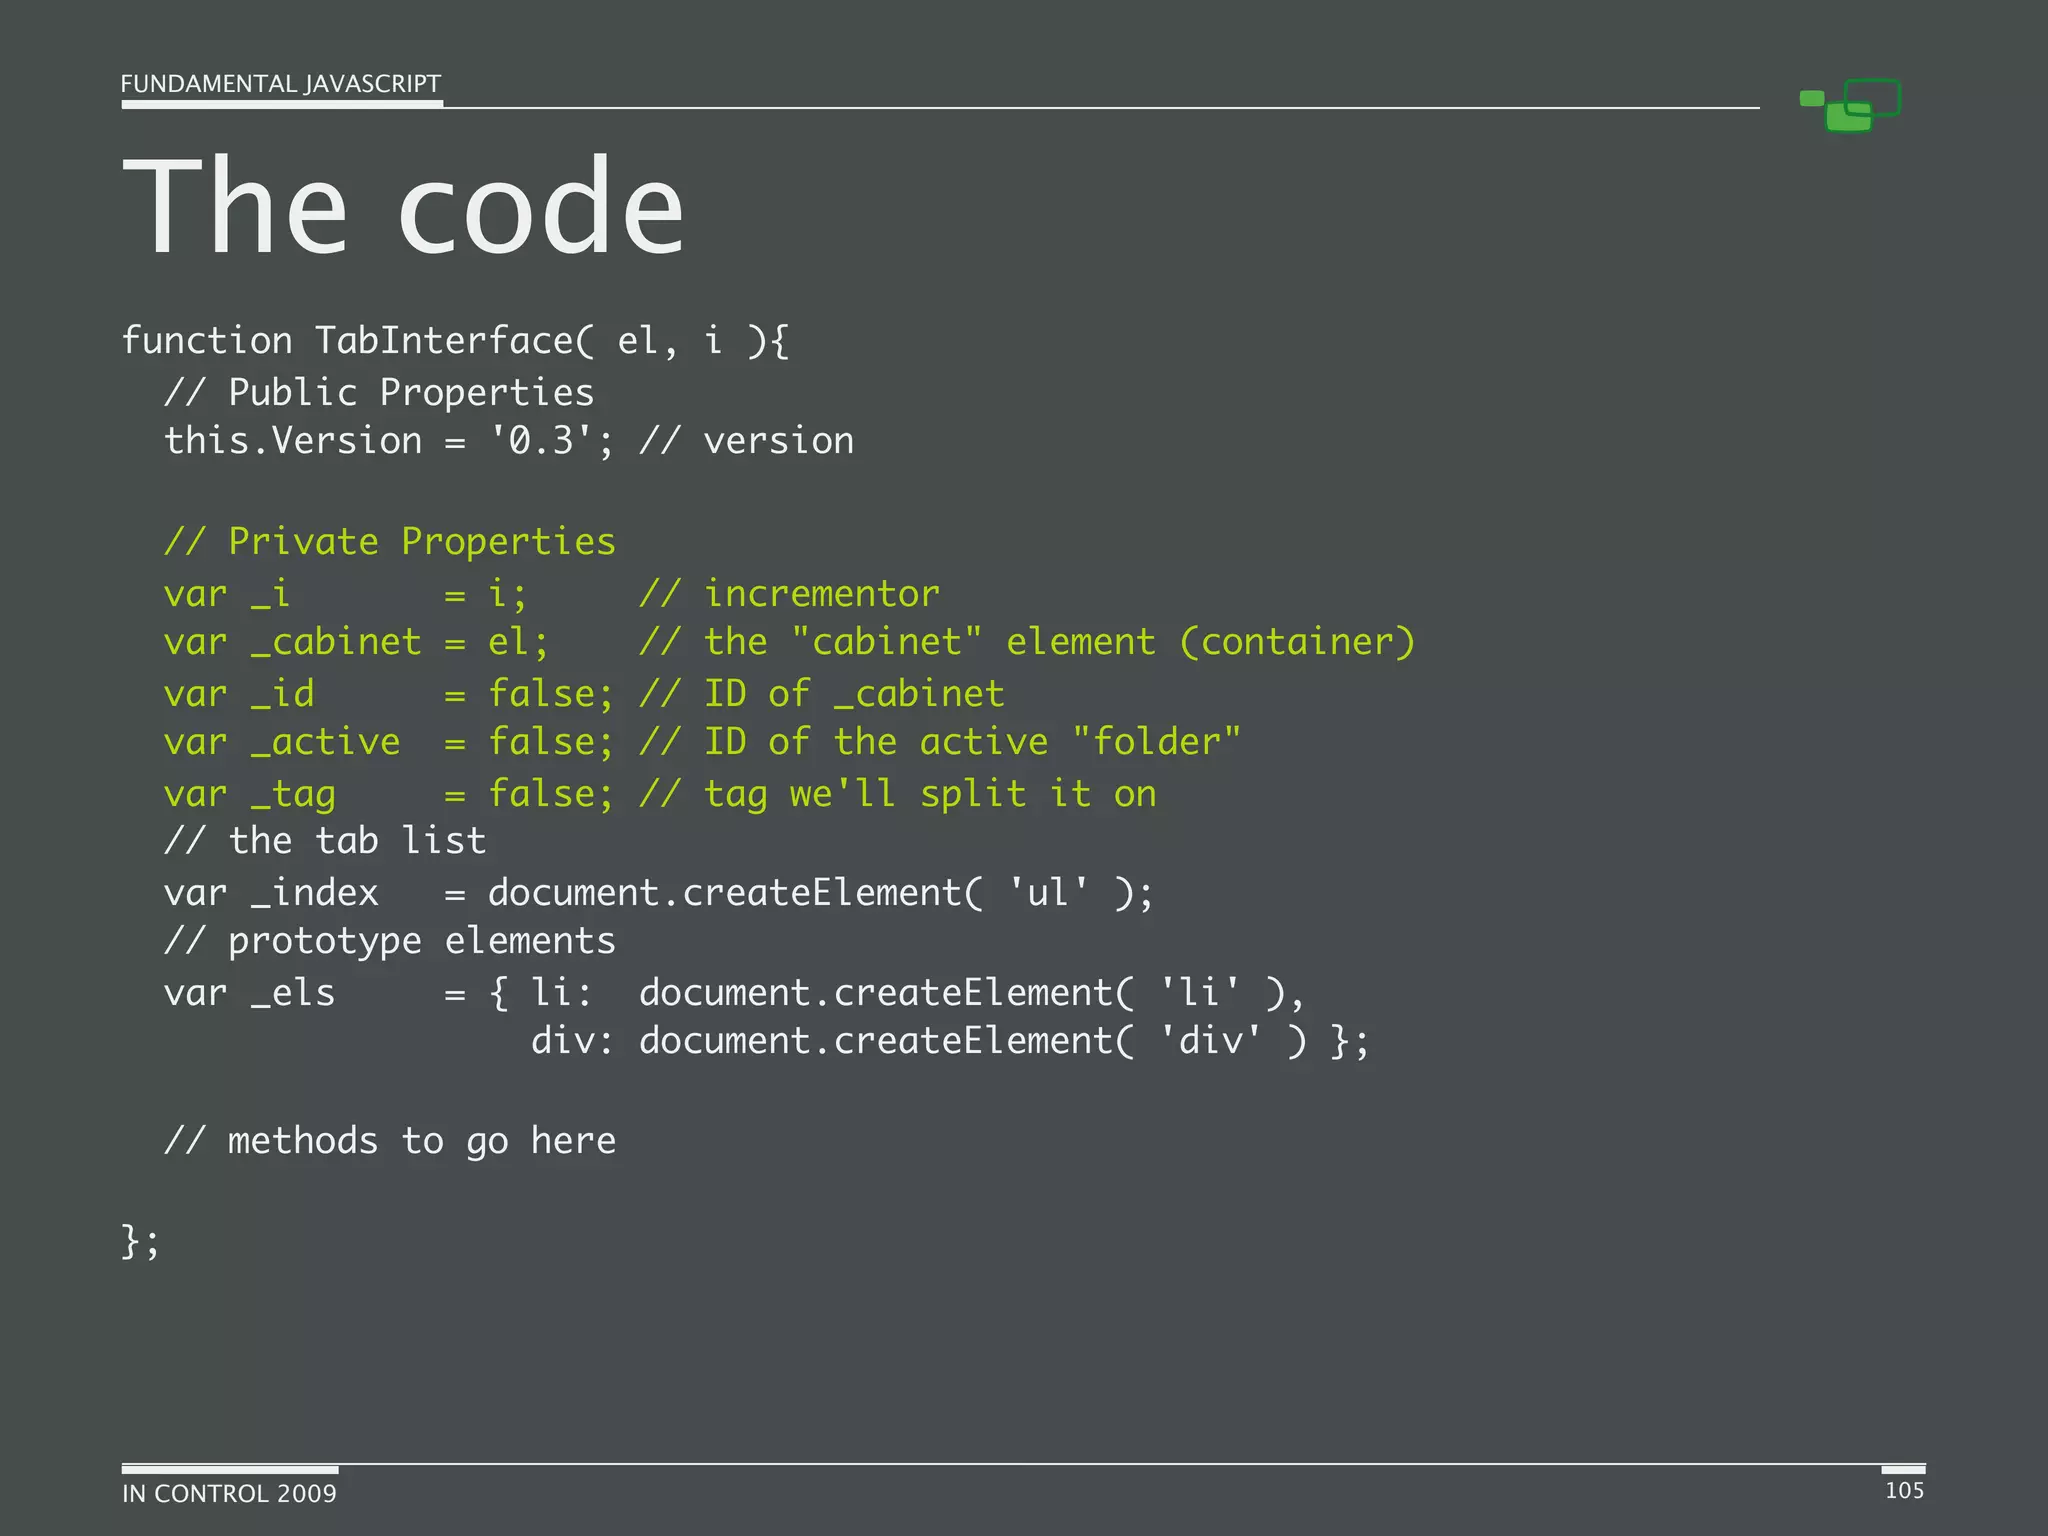The image size is (2048, 1536).
Task: Click the '// Public Properties' comment
Action: coord(379,392)
